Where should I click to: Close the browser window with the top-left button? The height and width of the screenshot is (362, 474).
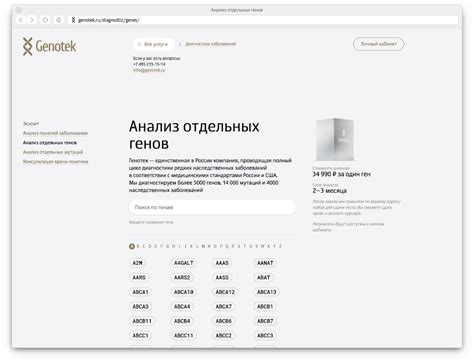(x=18, y=10)
